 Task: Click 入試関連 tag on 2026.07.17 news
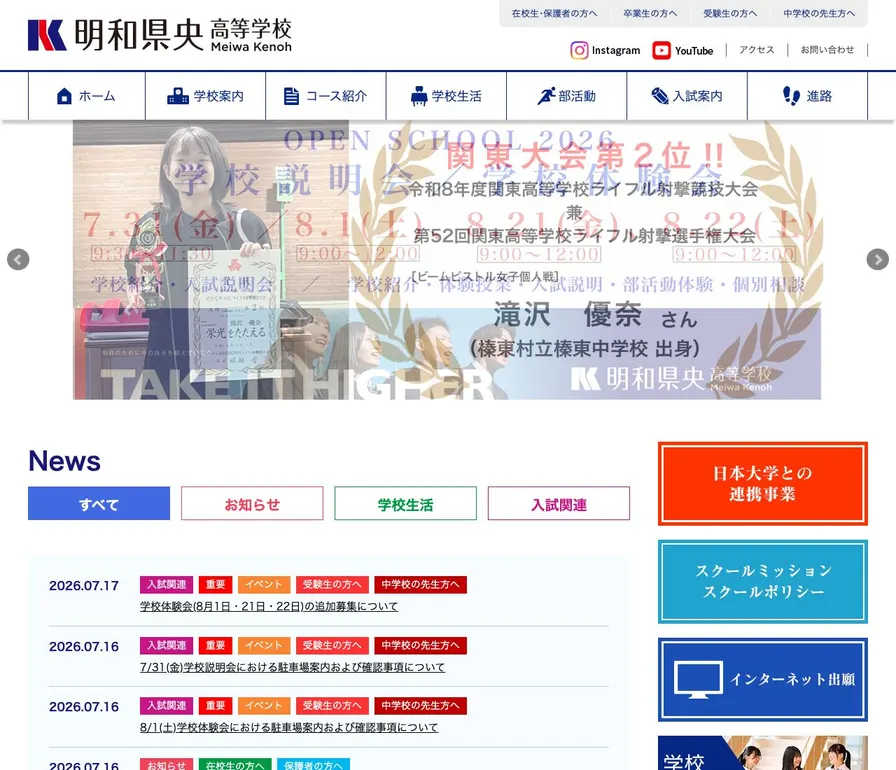click(166, 584)
